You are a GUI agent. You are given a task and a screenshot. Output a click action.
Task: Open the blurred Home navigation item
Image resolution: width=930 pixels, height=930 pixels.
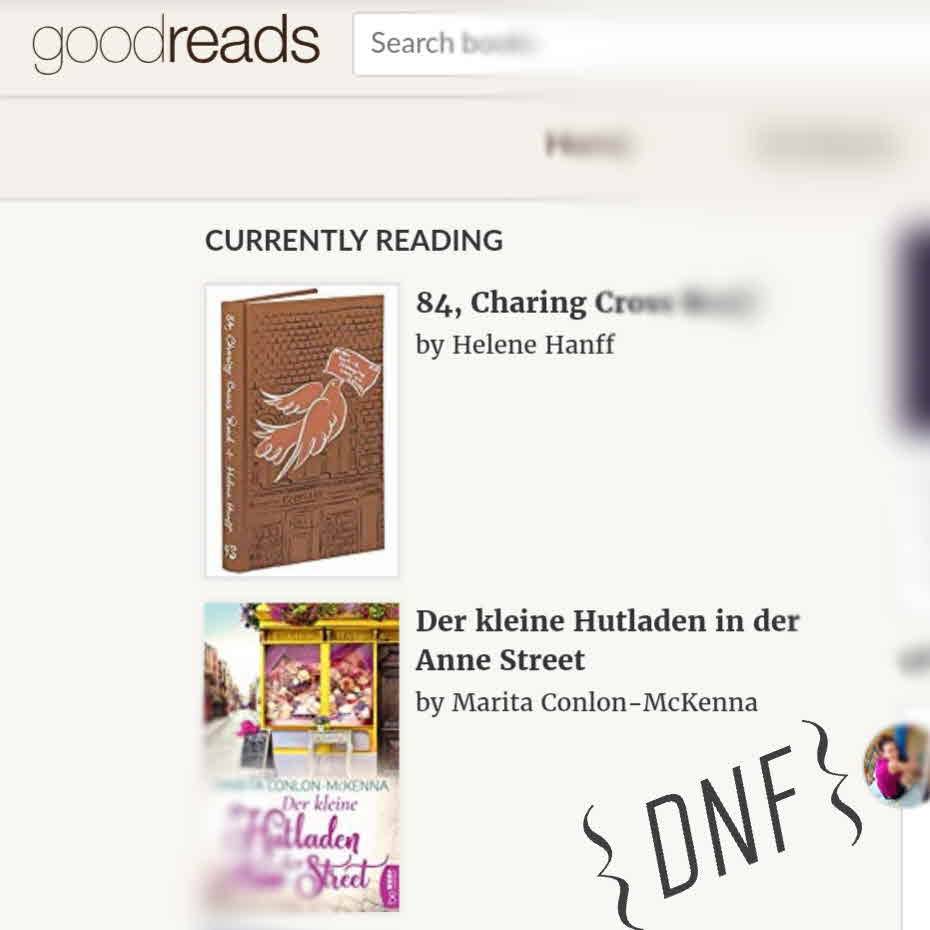pos(586,144)
